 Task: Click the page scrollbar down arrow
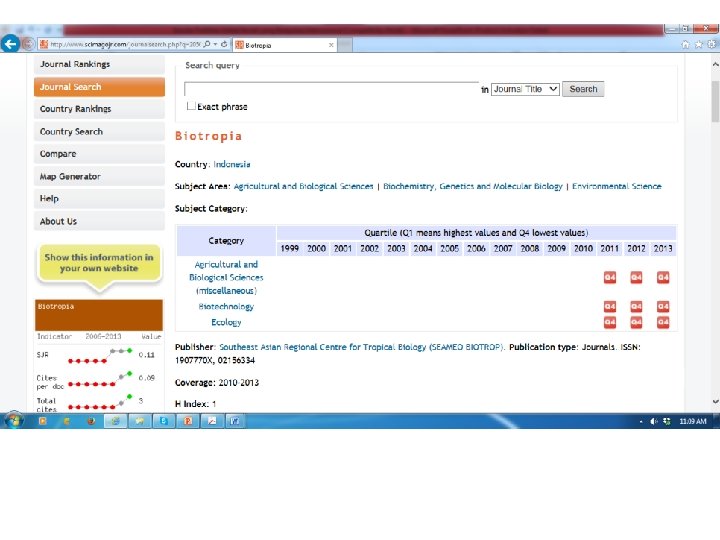715,401
